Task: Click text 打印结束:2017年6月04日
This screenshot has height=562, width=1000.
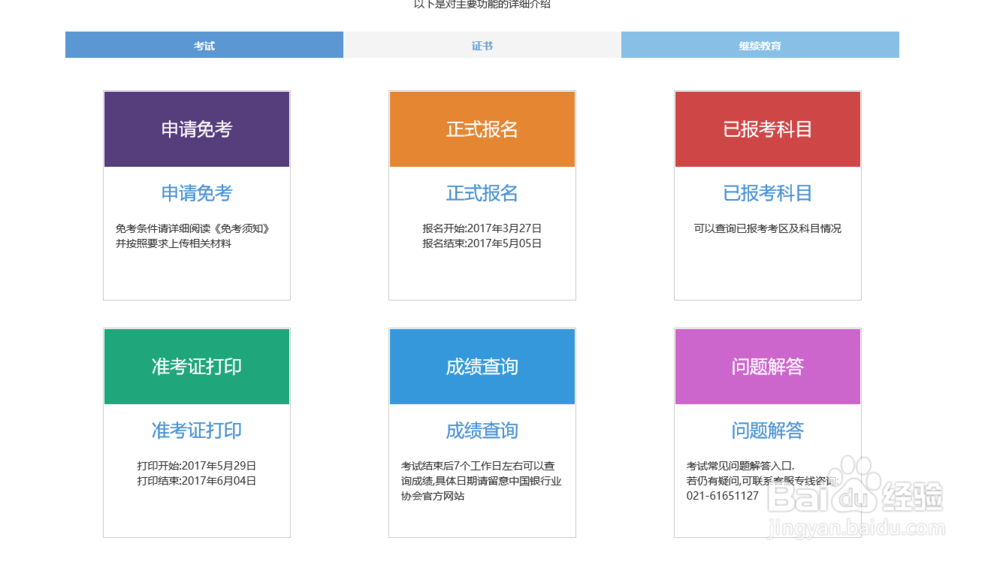Action: [x=196, y=481]
